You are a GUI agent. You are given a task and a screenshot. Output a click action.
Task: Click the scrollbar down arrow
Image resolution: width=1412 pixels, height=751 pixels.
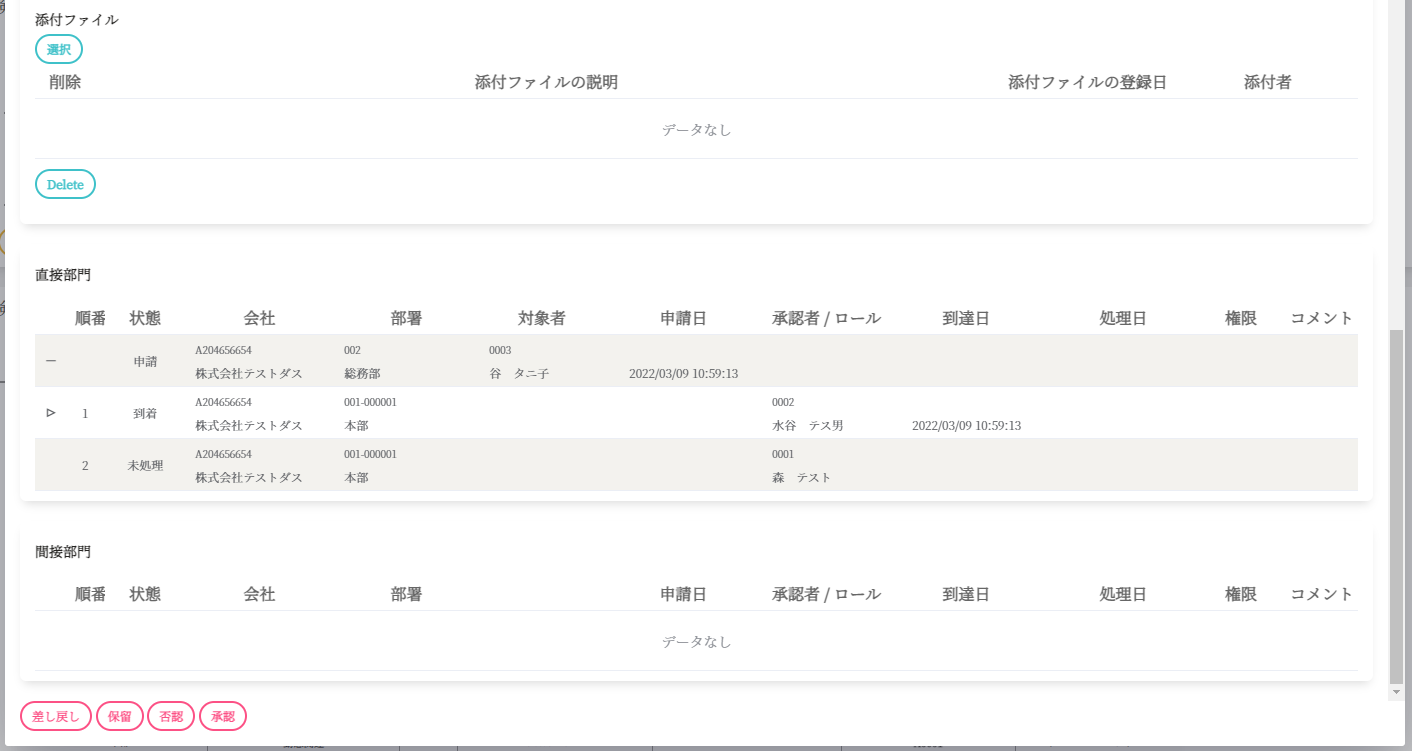coord(1396,692)
